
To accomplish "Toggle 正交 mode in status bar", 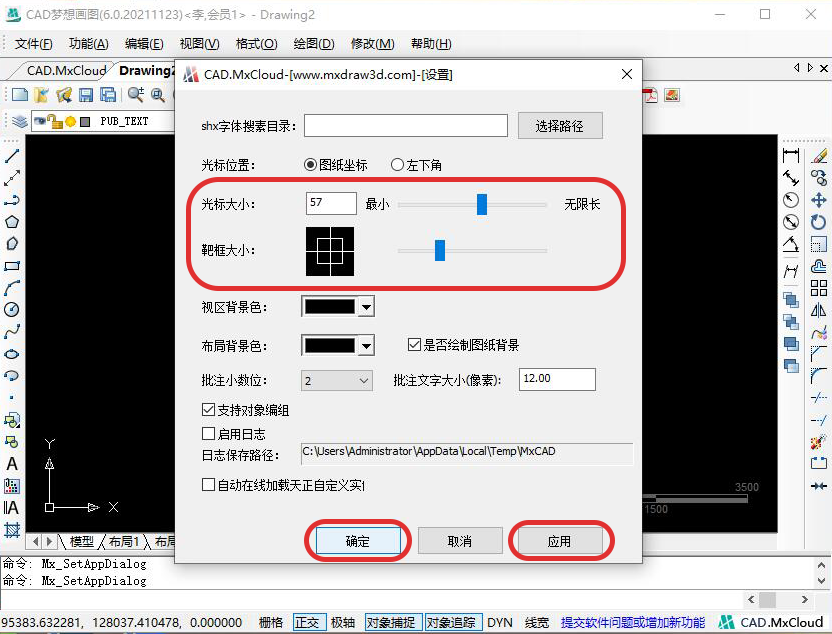I will click(x=308, y=622).
